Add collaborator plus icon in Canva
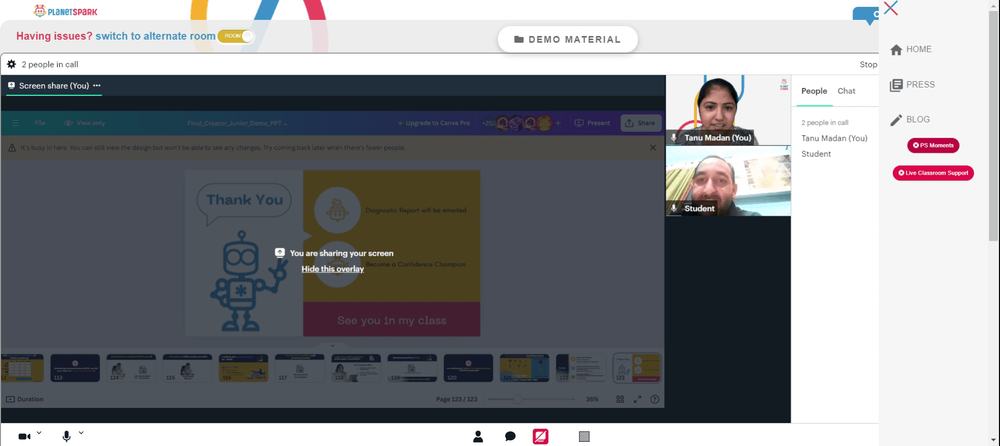The height and width of the screenshot is (446, 1000). tap(558, 123)
